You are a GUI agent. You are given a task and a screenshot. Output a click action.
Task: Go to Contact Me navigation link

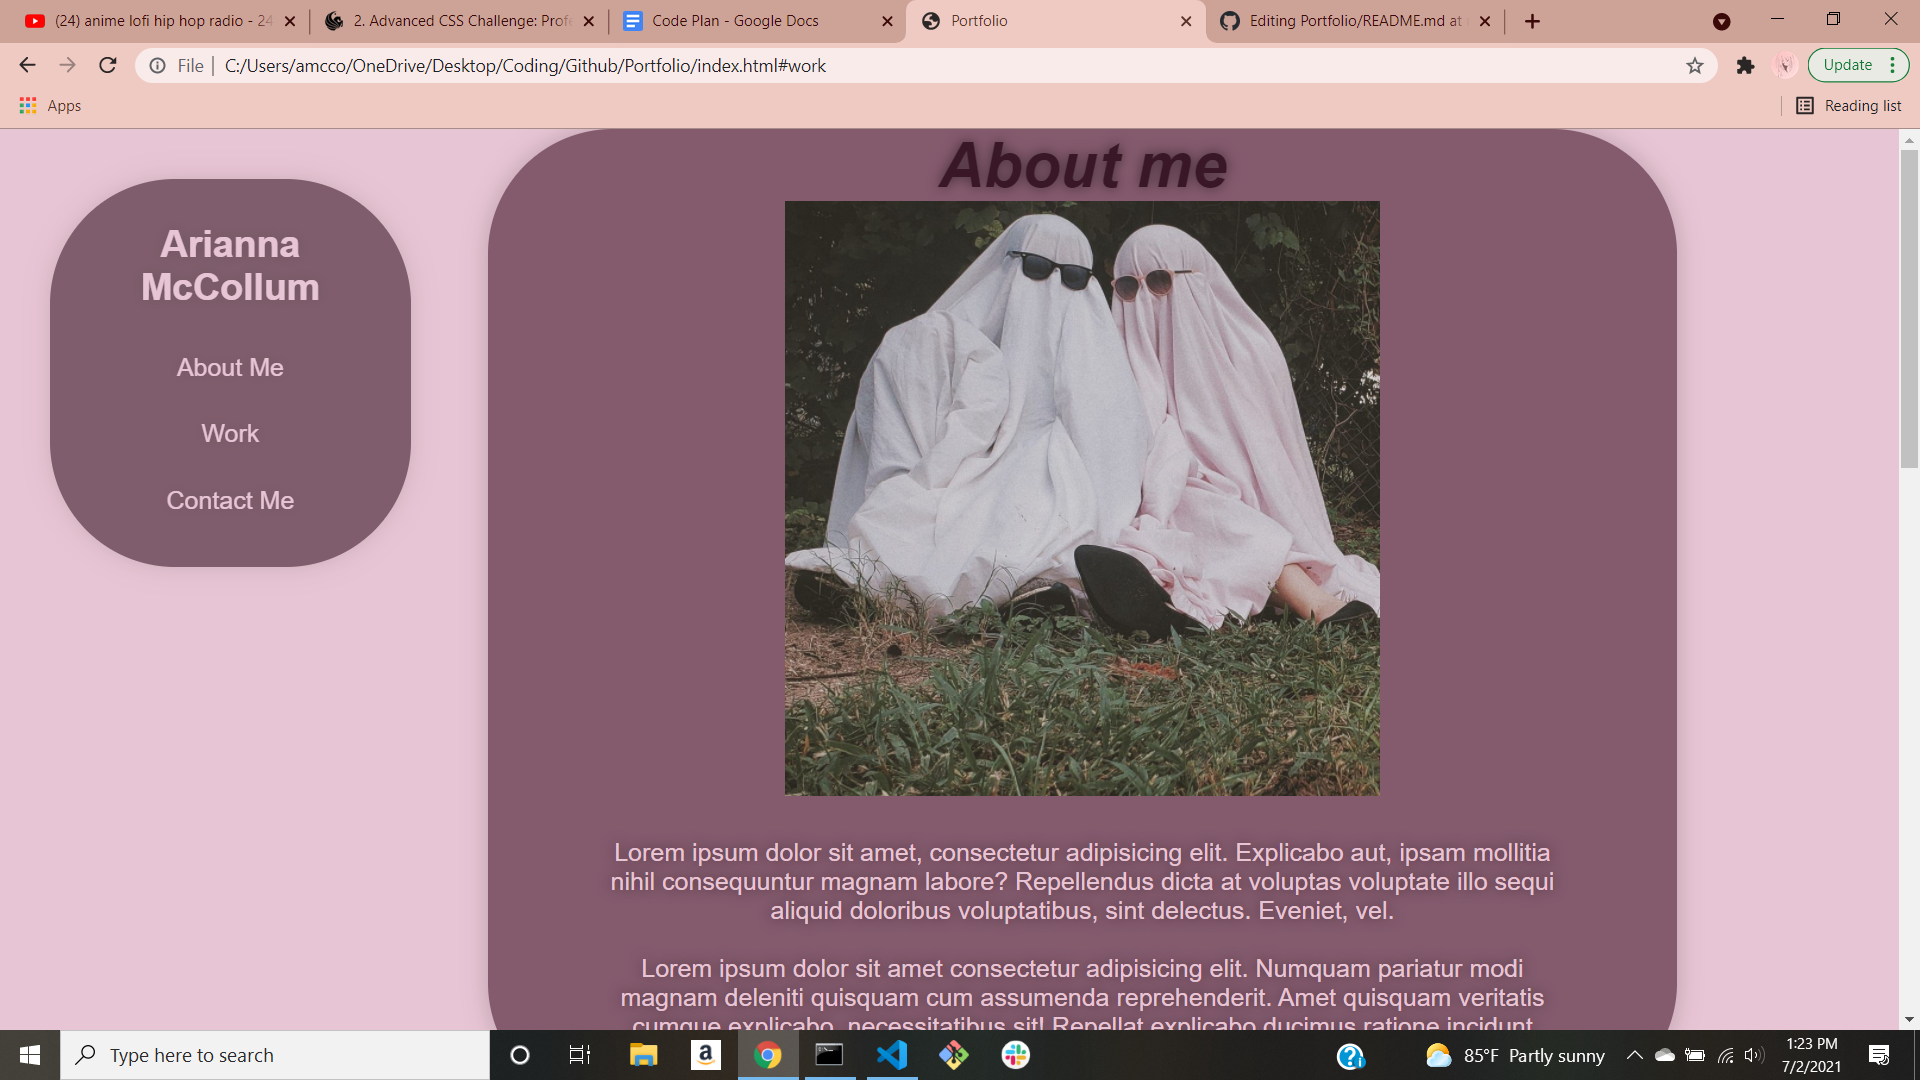click(x=230, y=501)
